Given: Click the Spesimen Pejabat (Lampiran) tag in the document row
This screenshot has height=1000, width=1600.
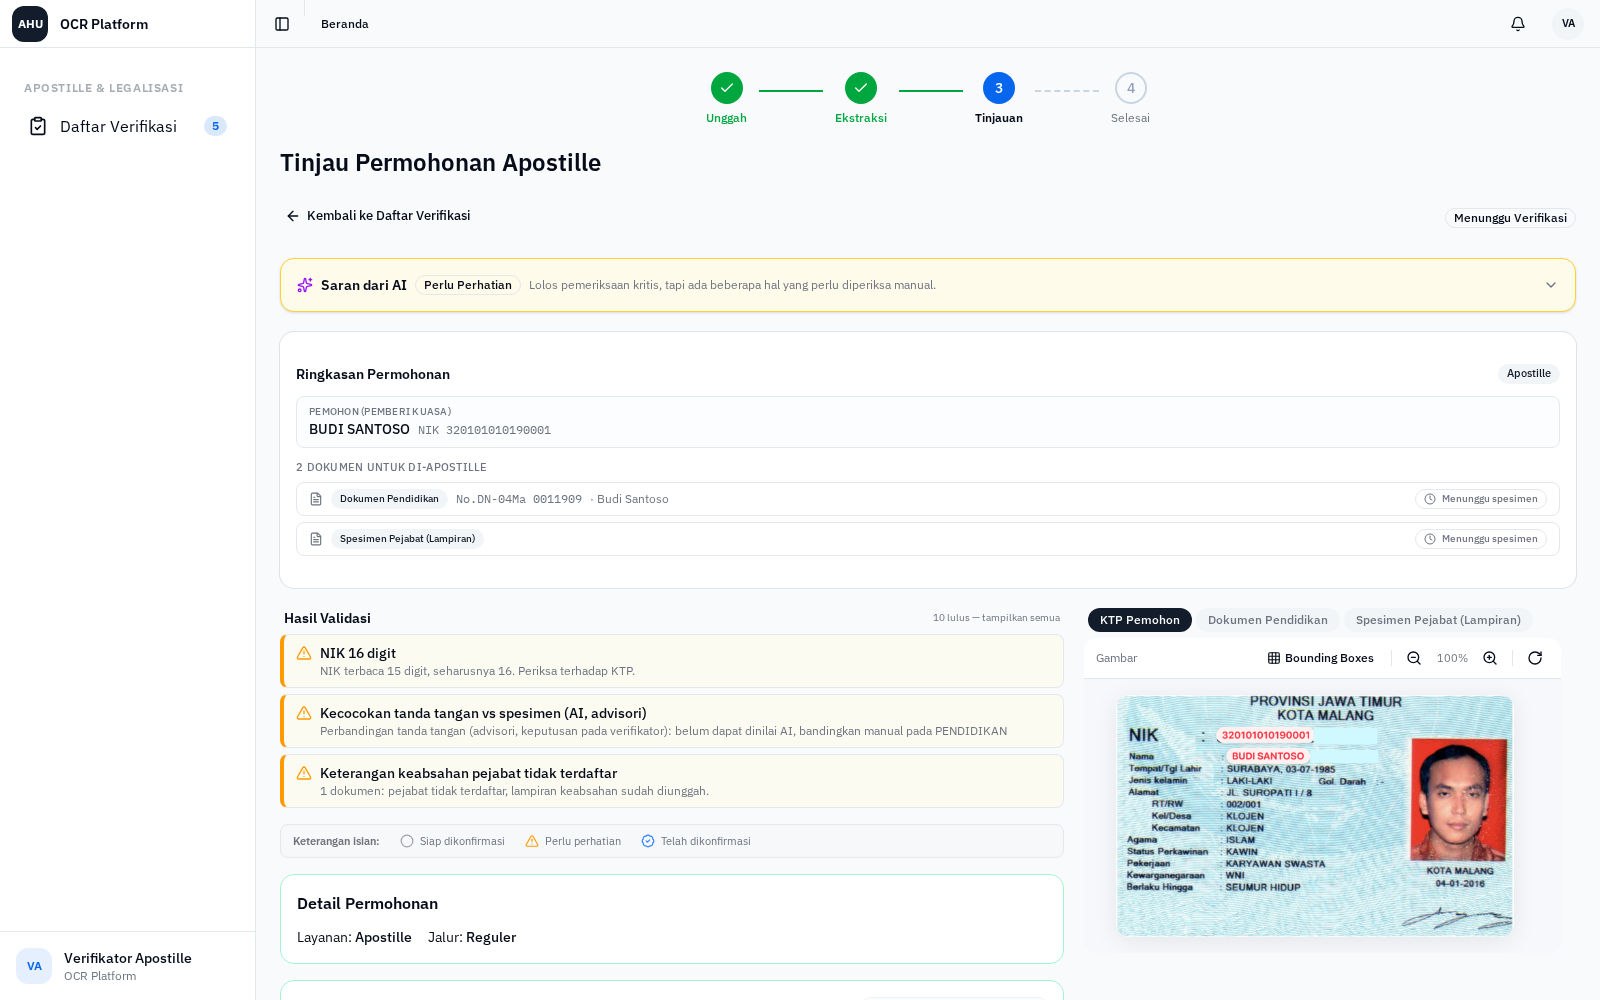Looking at the screenshot, I should (x=407, y=539).
